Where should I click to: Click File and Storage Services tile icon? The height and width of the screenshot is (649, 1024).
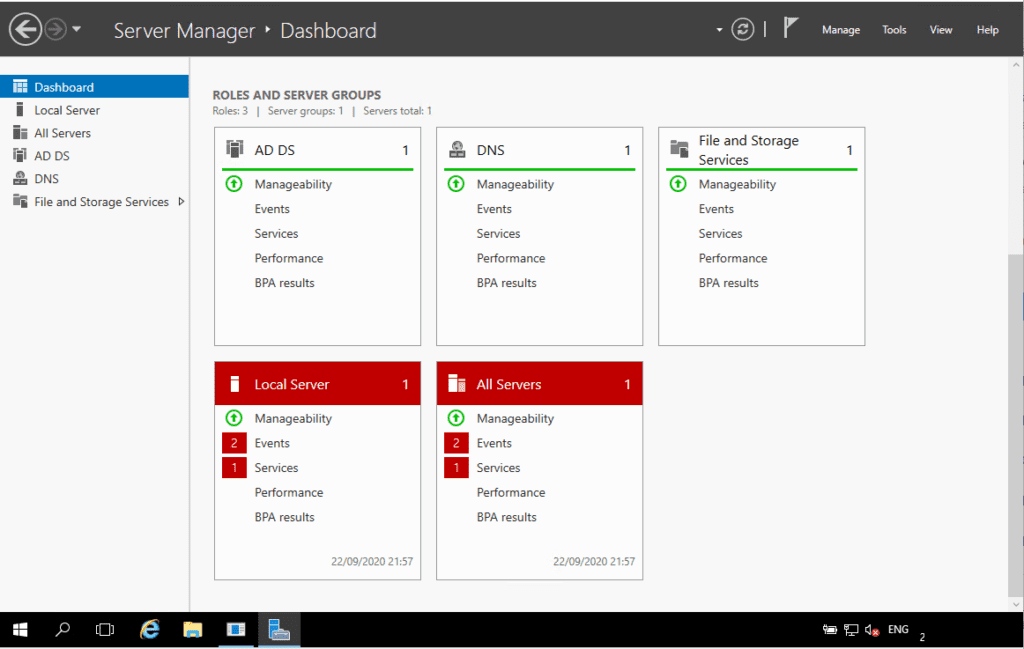pos(679,149)
